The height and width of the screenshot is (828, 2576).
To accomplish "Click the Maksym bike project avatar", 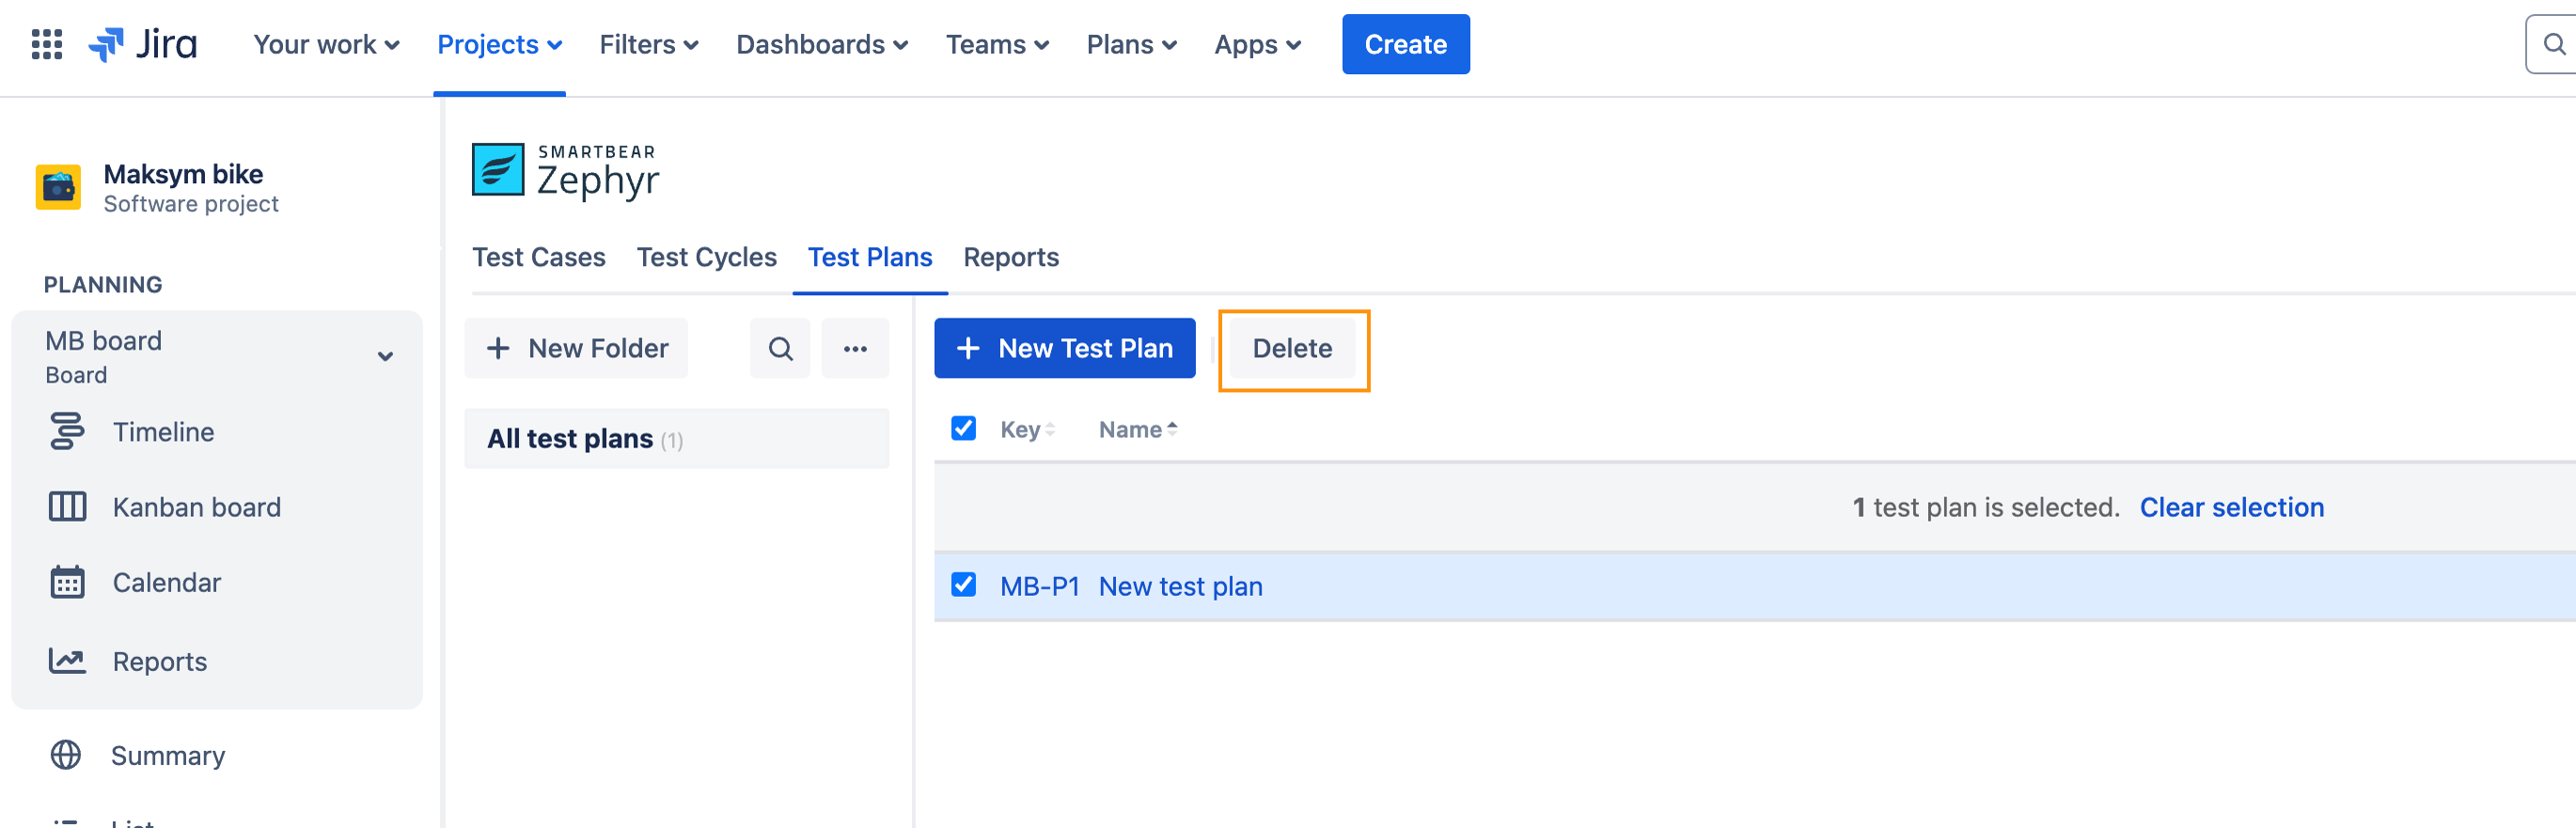I will click(x=58, y=188).
